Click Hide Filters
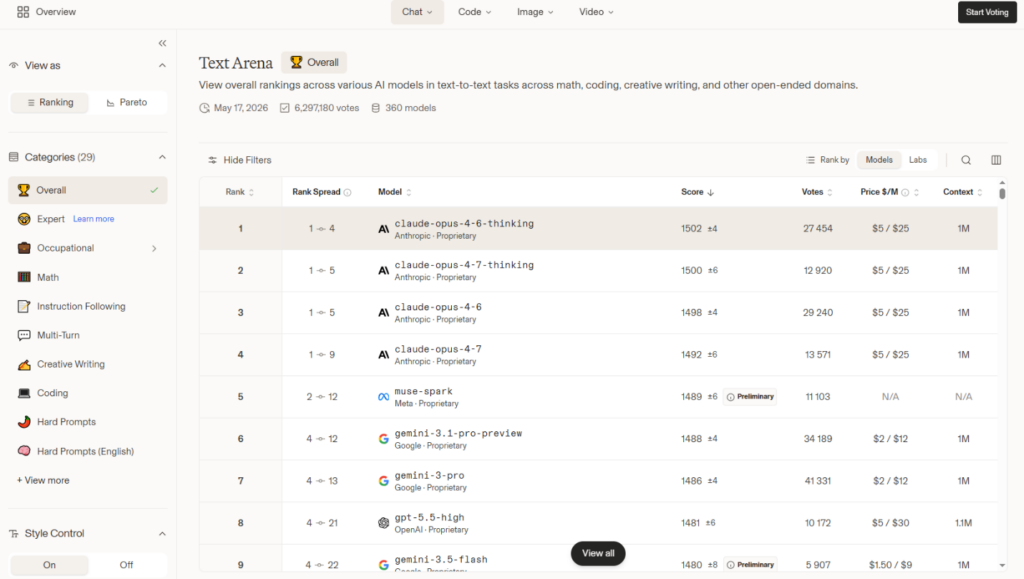Viewport: 1024px width, 579px height. (x=240, y=160)
